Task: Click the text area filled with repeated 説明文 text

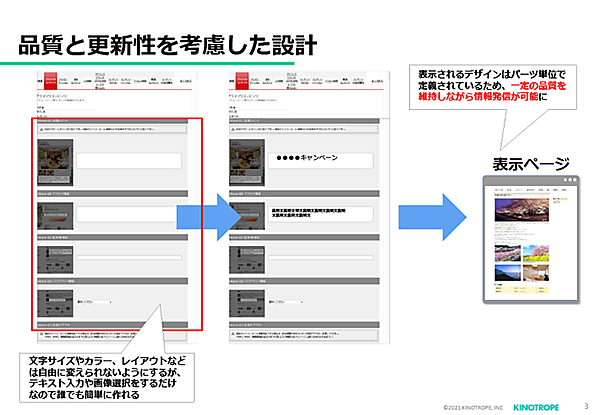Action: tap(320, 214)
